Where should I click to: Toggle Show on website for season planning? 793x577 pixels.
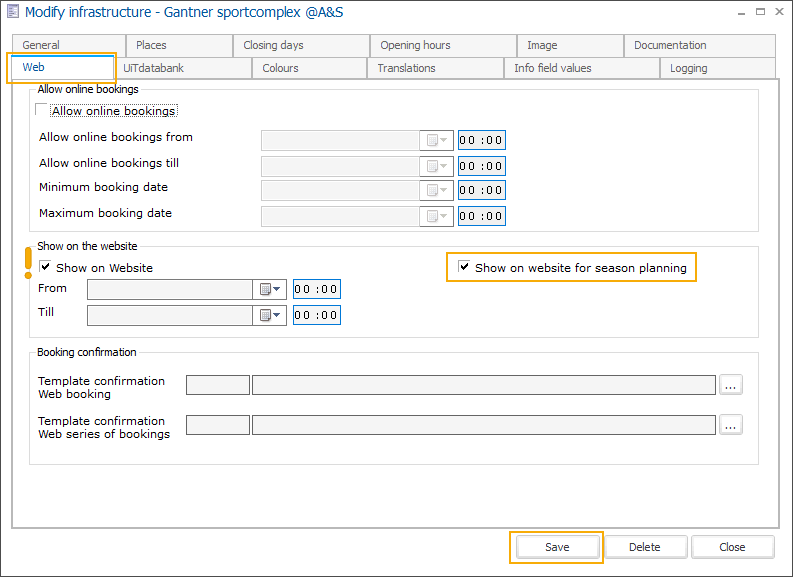tap(464, 266)
